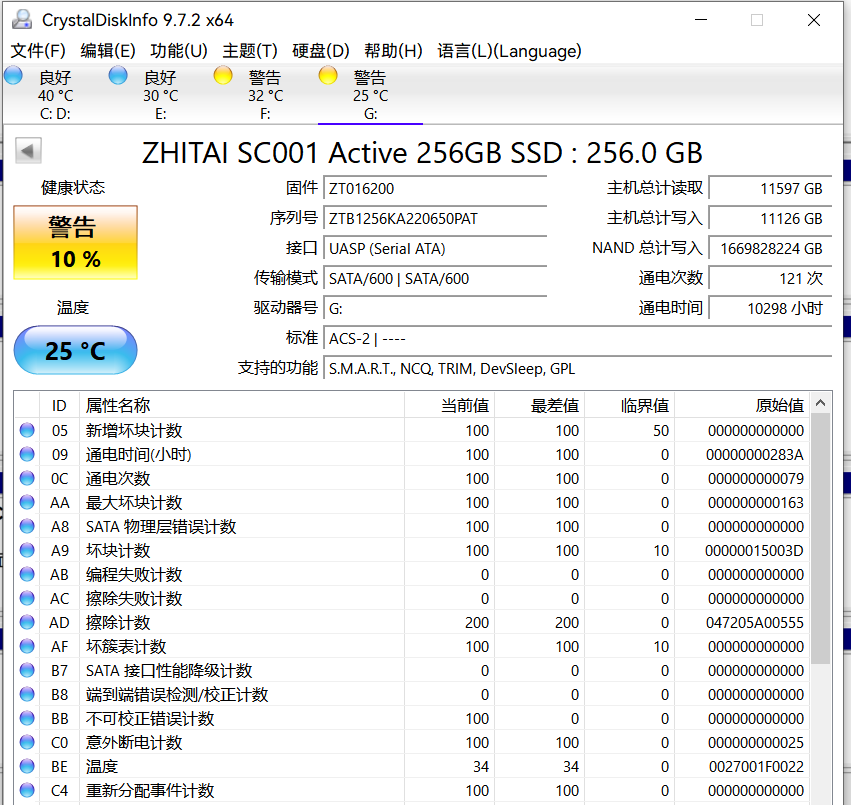
Task: Click the serial number field ZTB1256KA220650PAT
Action: [436, 218]
